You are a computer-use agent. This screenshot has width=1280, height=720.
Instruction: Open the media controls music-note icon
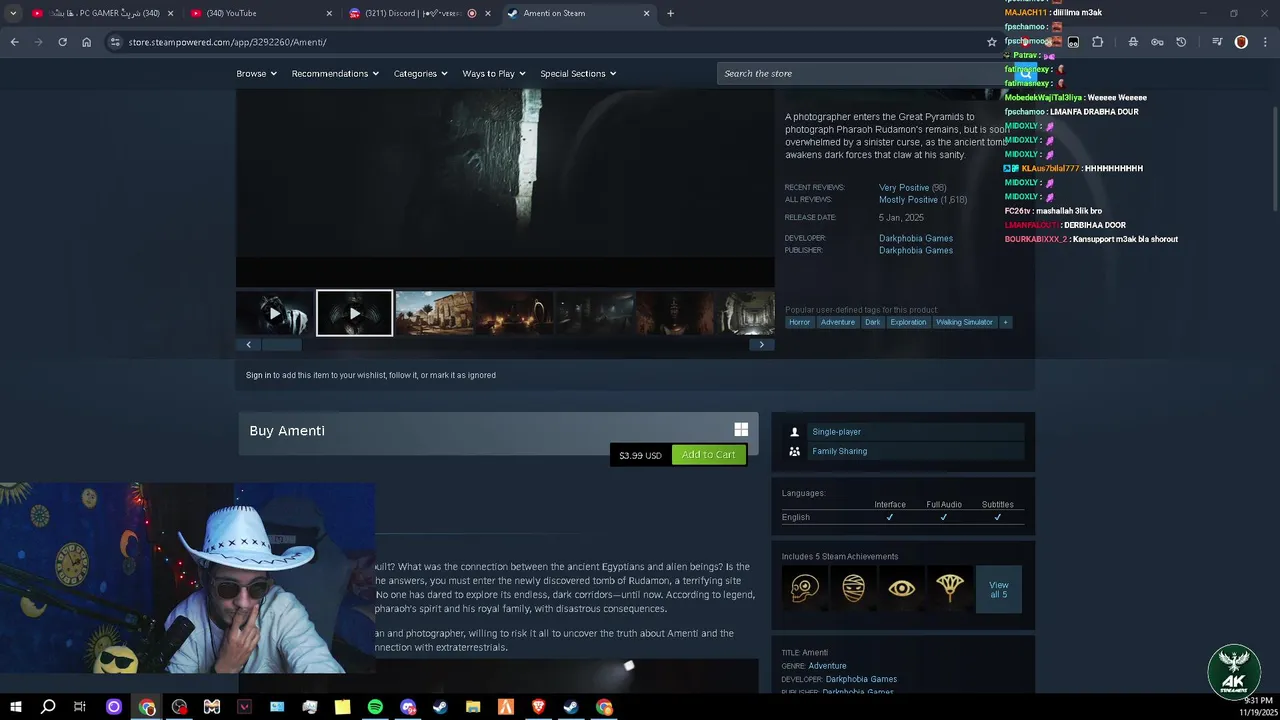point(1217,42)
